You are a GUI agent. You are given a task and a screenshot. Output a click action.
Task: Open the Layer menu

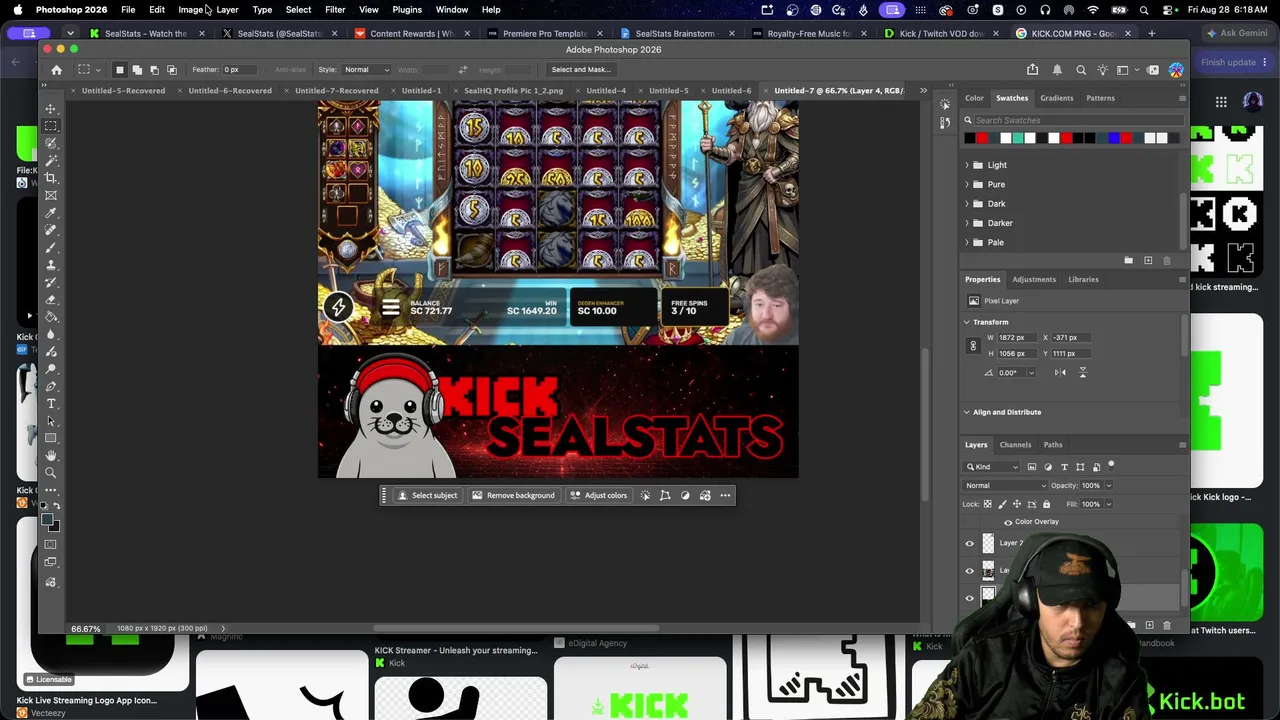coord(227,10)
